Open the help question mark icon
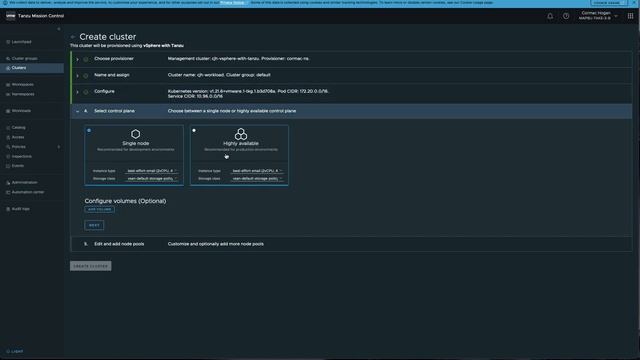Image resolution: width=640 pixels, height=360 pixels. [566, 16]
